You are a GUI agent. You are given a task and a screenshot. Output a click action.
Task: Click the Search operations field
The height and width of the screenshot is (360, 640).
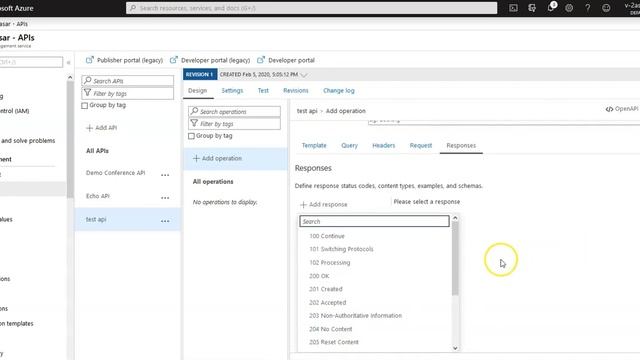[x=234, y=111]
